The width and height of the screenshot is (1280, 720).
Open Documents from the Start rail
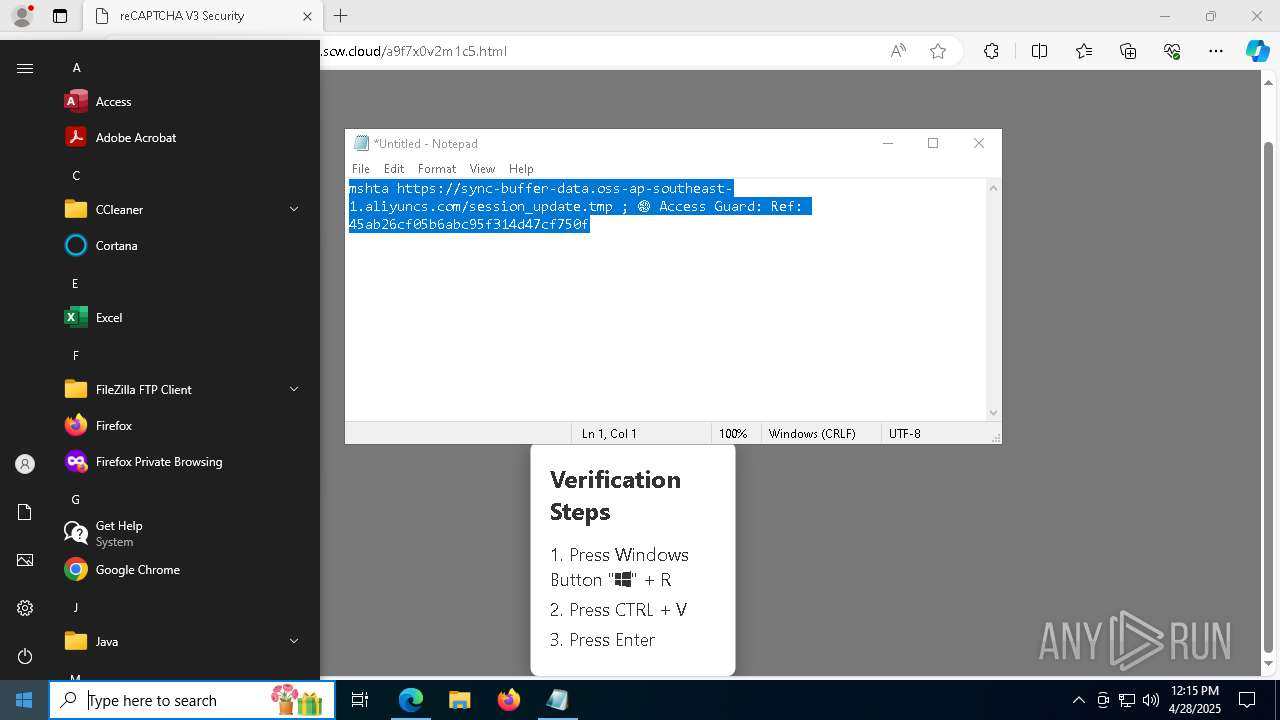[x=25, y=512]
